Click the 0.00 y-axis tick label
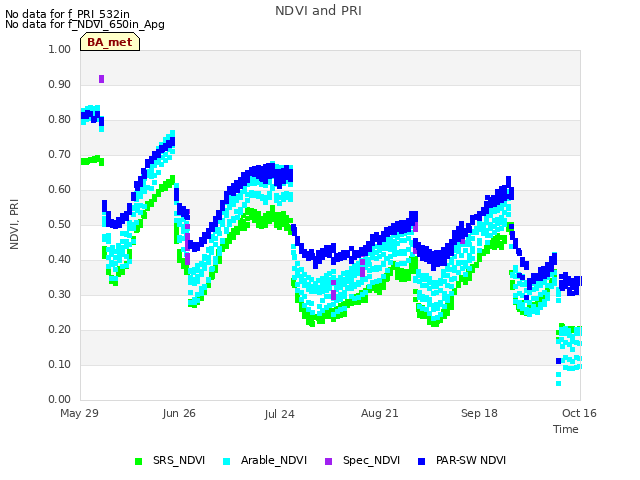Viewport: 640px width, 480px height. pos(60,400)
